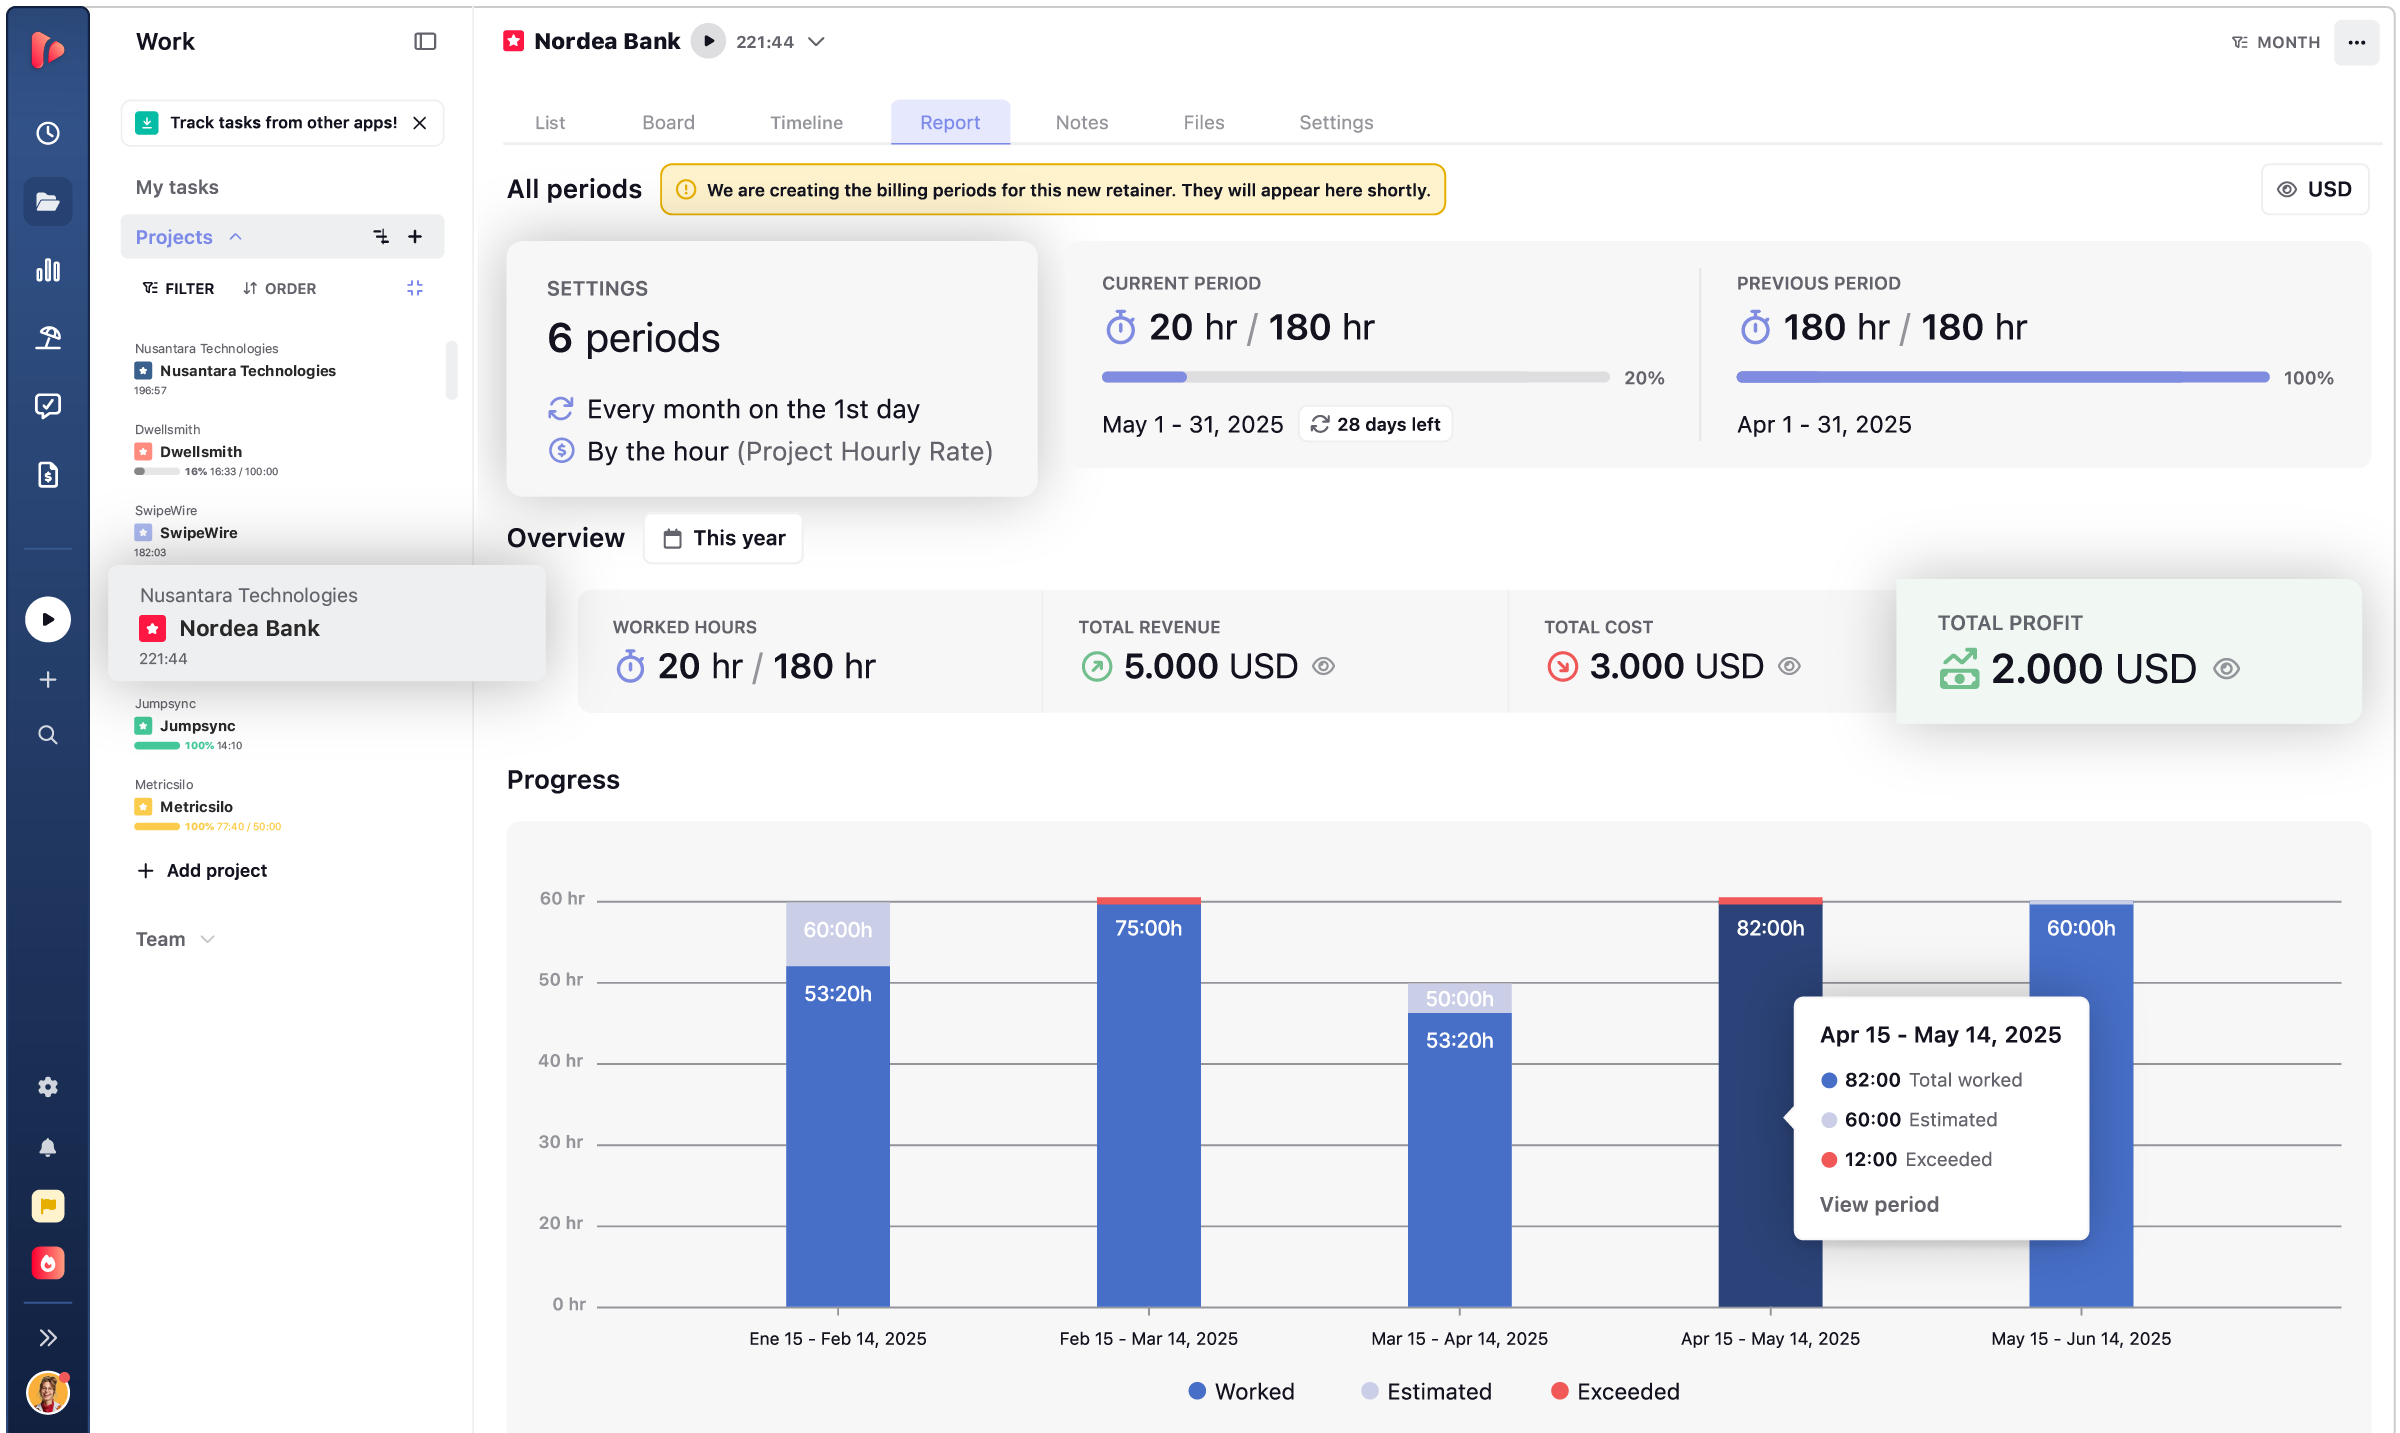Open the invoices document sidebar icon

47,474
